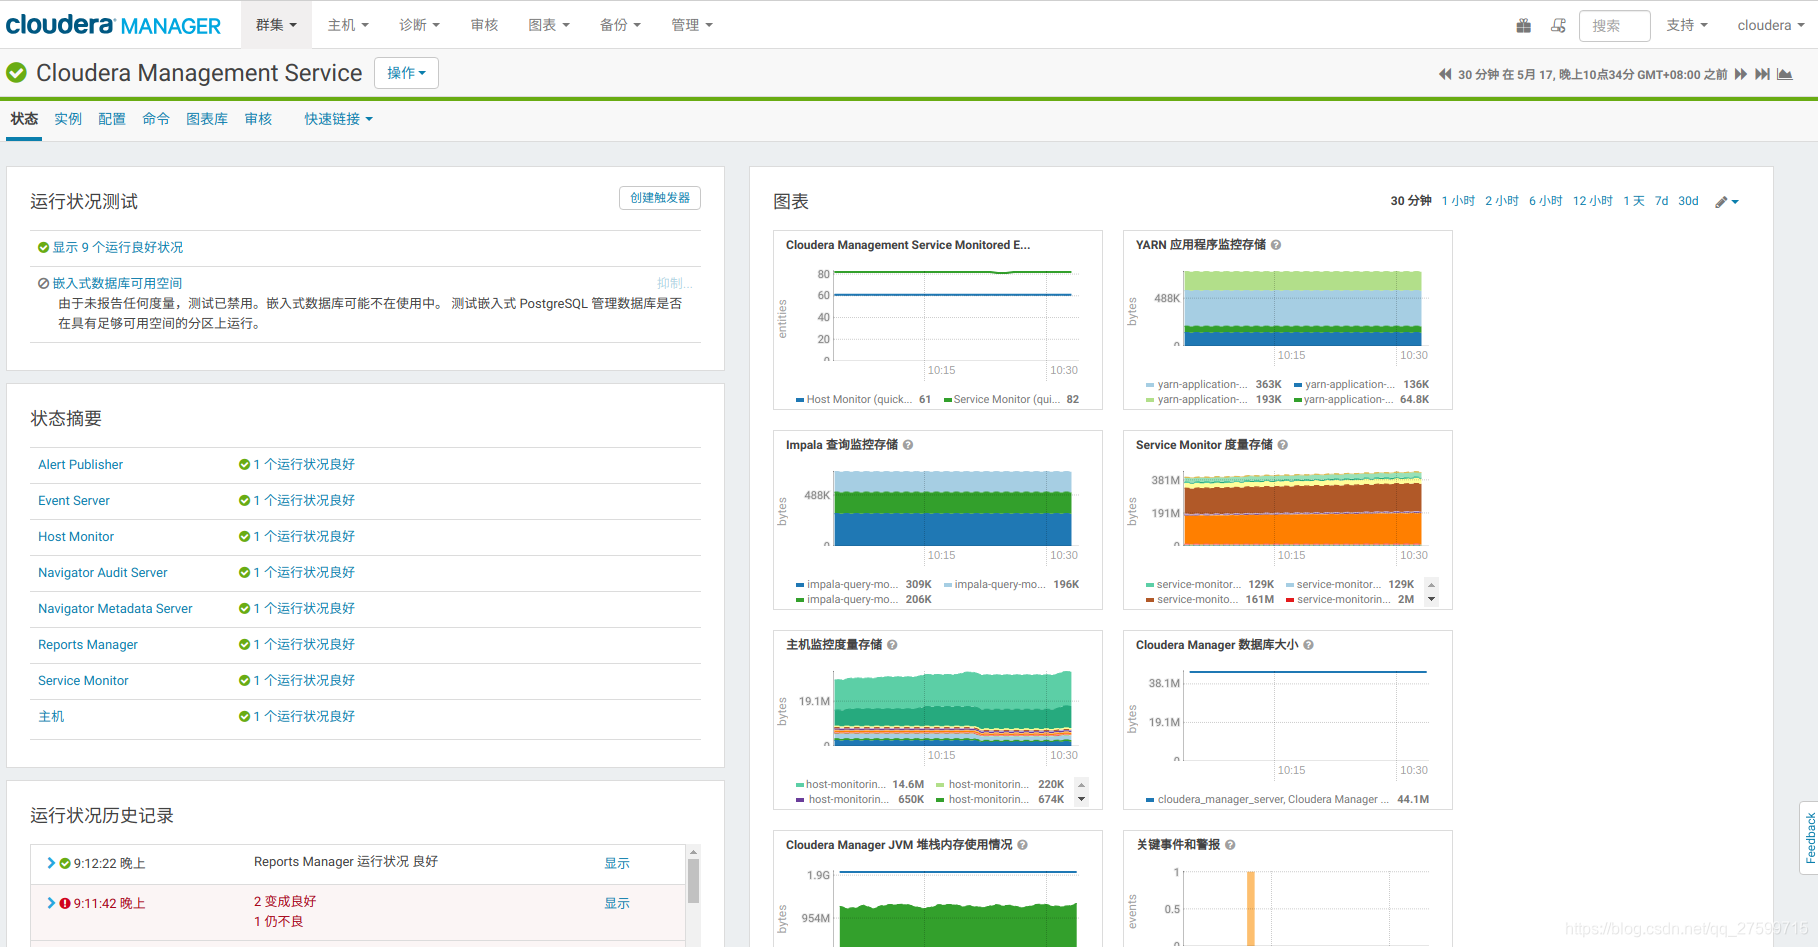Open the Feedback side tab
Image resolution: width=1818 pixels, height=947 pixels.
(x=1809, y=838)
